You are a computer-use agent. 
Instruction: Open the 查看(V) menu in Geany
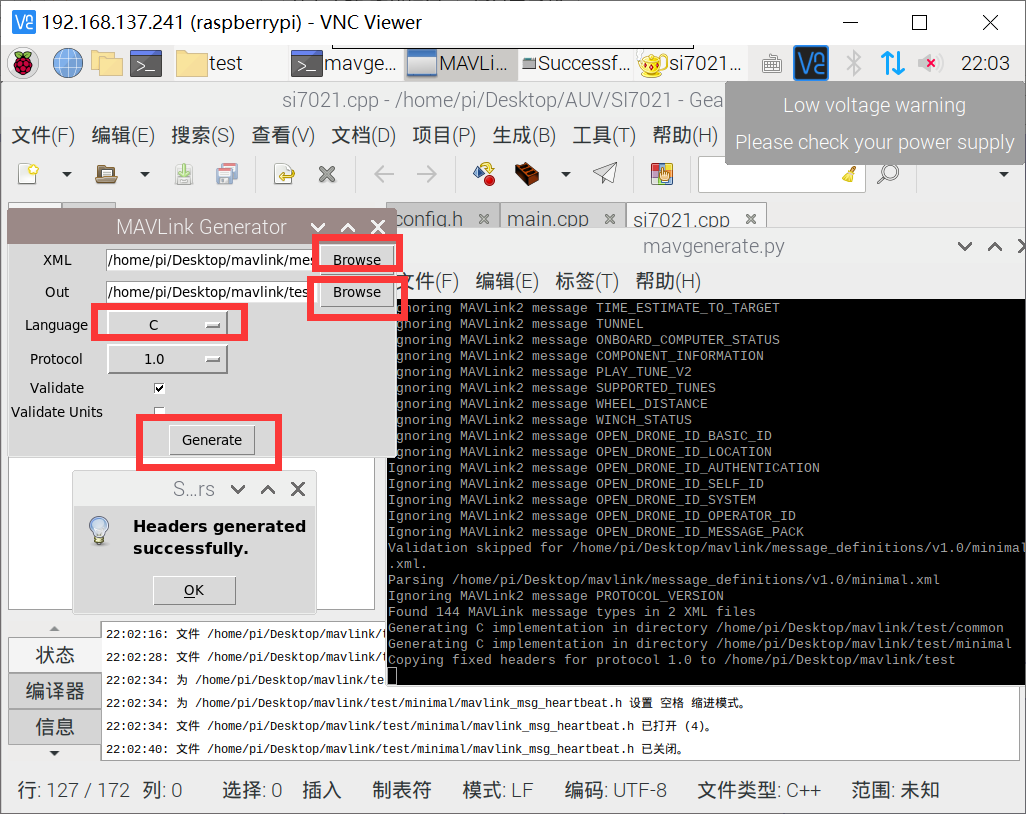(283, 135)
